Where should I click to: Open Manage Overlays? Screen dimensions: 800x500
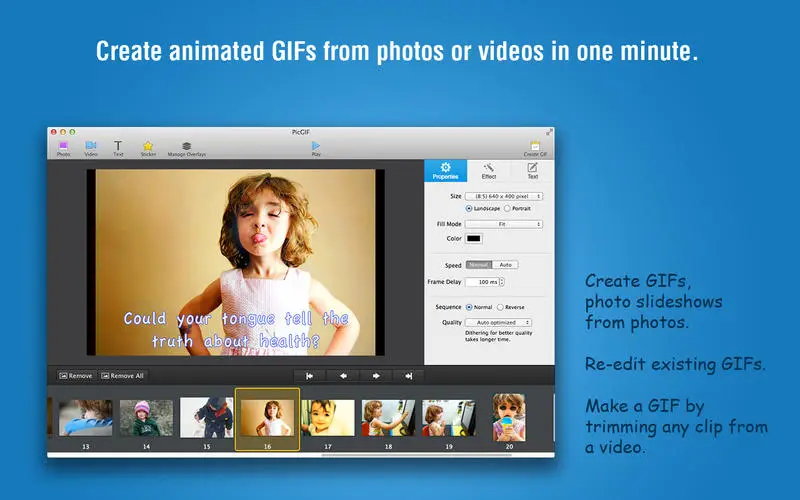pyautogui.click(x=187, y=148)
